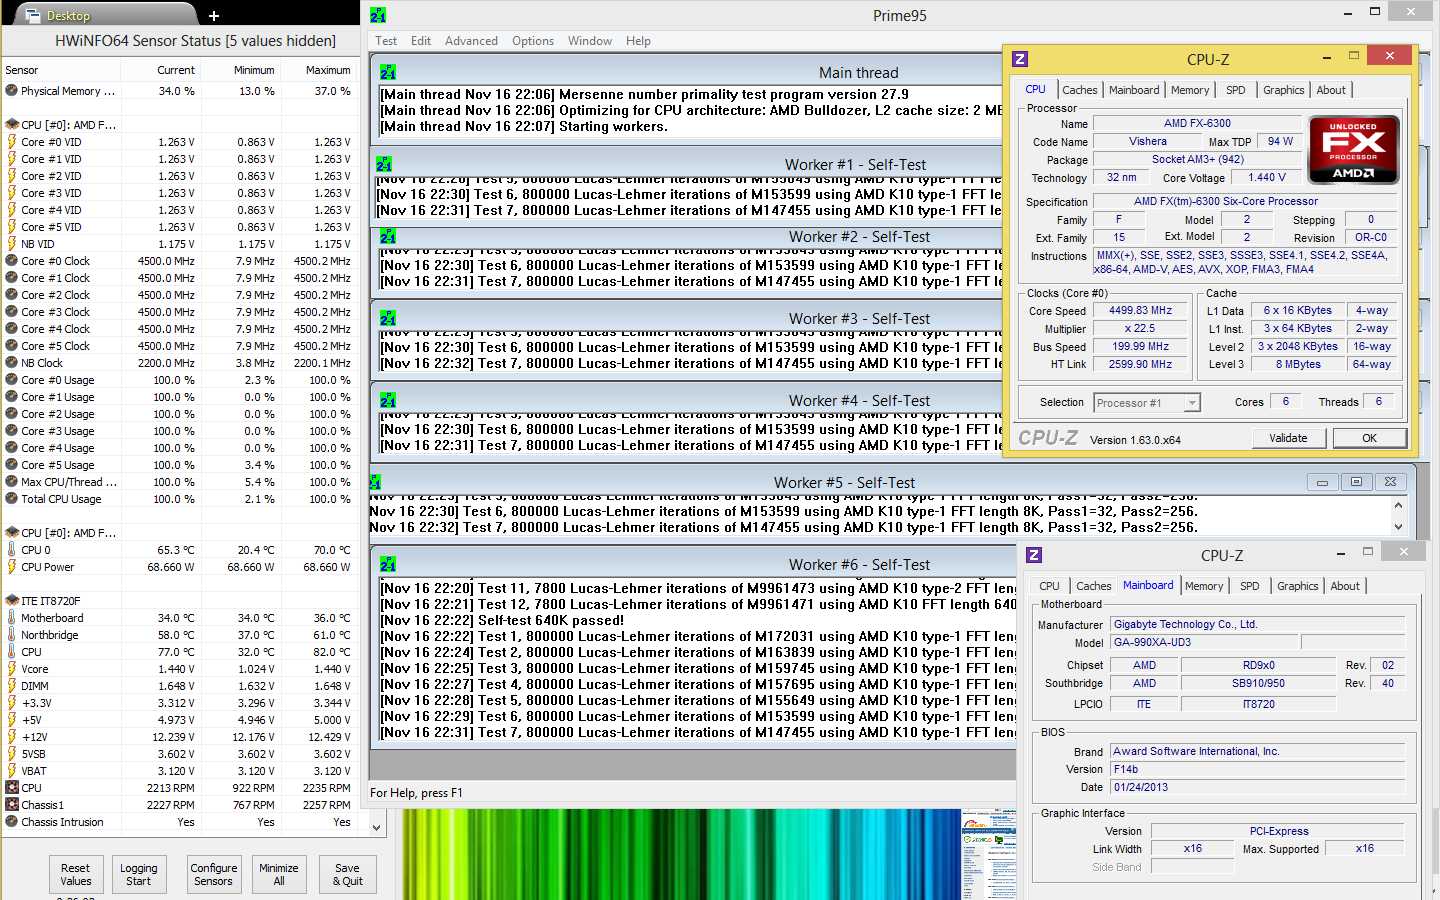This screenshot has height=900, width=1440.
Task: Click the Logging Start button in HWiNFO
Action: 139,874
